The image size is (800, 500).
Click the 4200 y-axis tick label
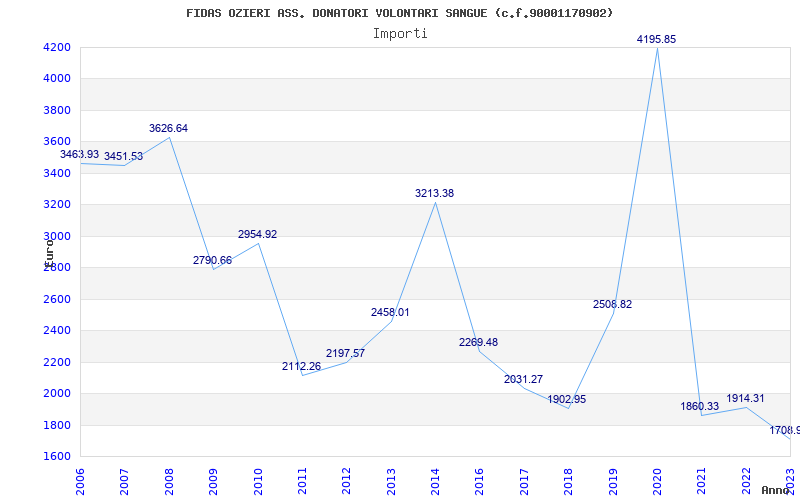(57, 47)
